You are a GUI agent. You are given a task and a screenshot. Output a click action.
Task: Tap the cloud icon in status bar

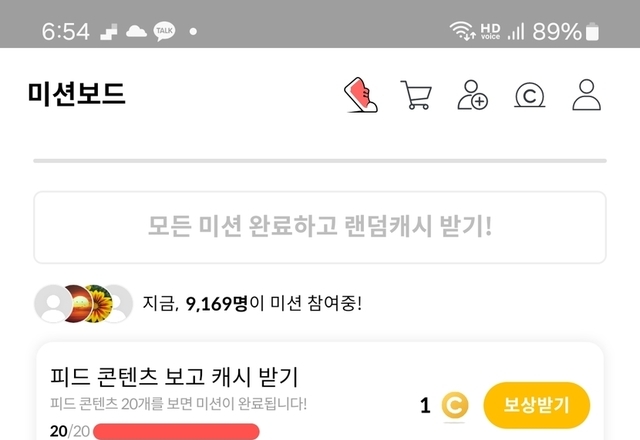pyautogui.click(x=136, y=31)
